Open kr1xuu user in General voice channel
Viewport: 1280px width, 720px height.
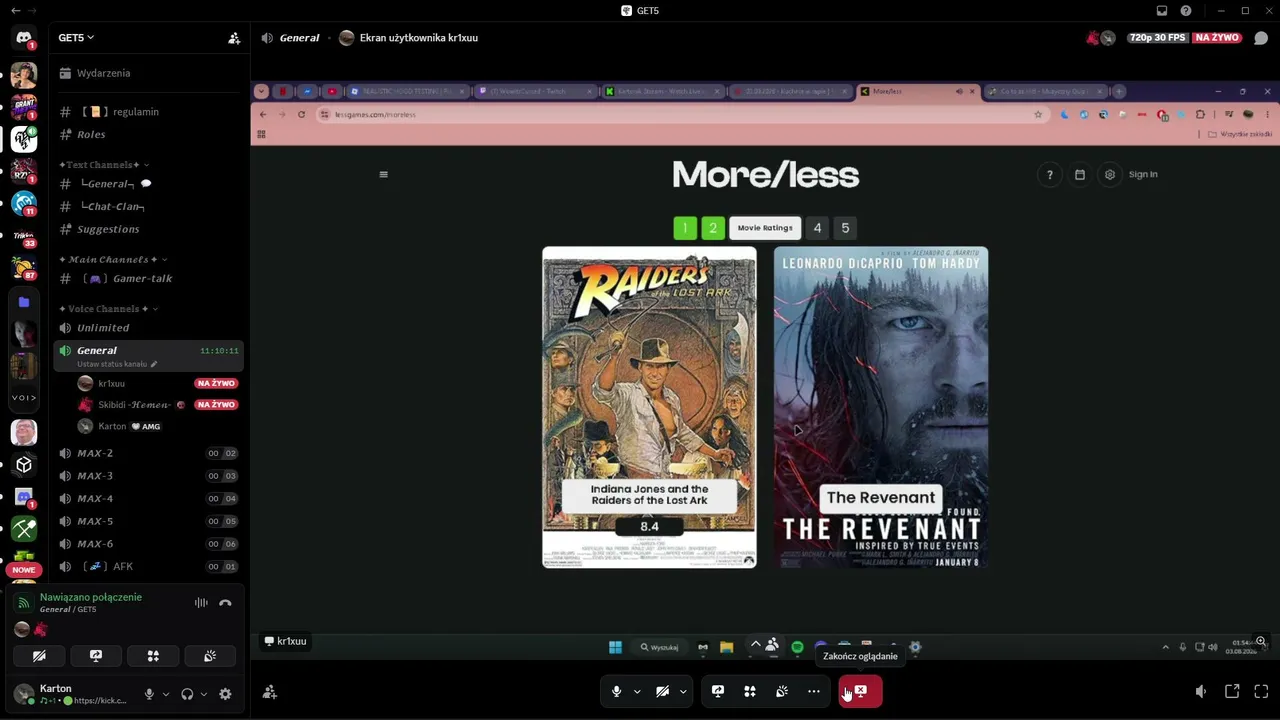pos(158,383)
